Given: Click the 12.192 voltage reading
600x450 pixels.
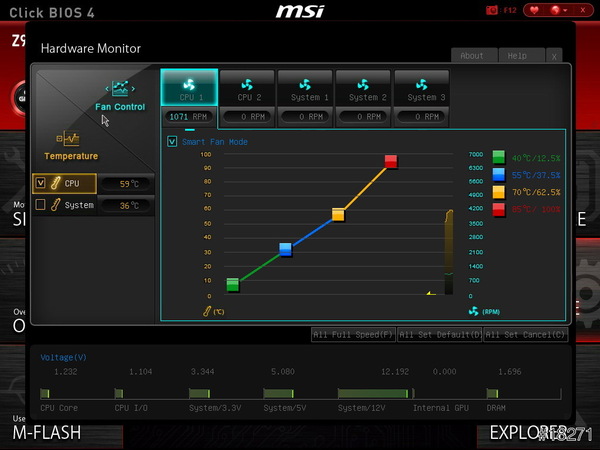Looking at the screenshot, I should (395, 372).
